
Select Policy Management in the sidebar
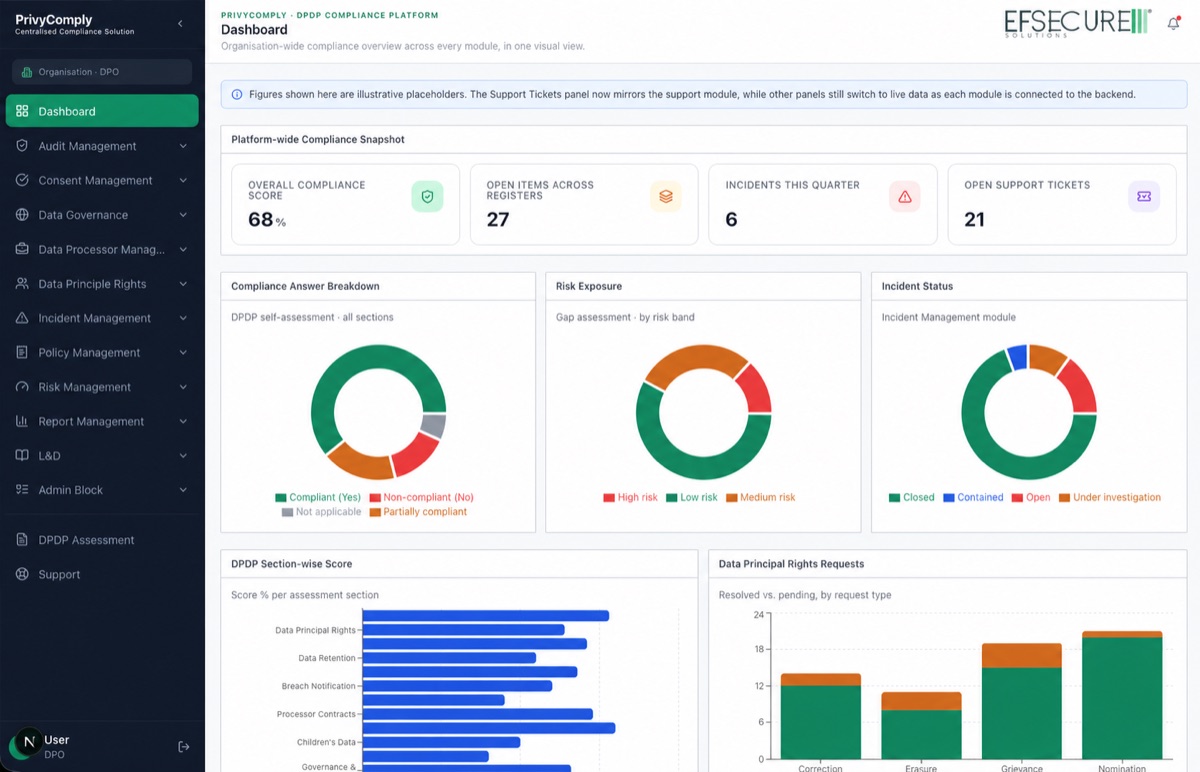(102, 352)
